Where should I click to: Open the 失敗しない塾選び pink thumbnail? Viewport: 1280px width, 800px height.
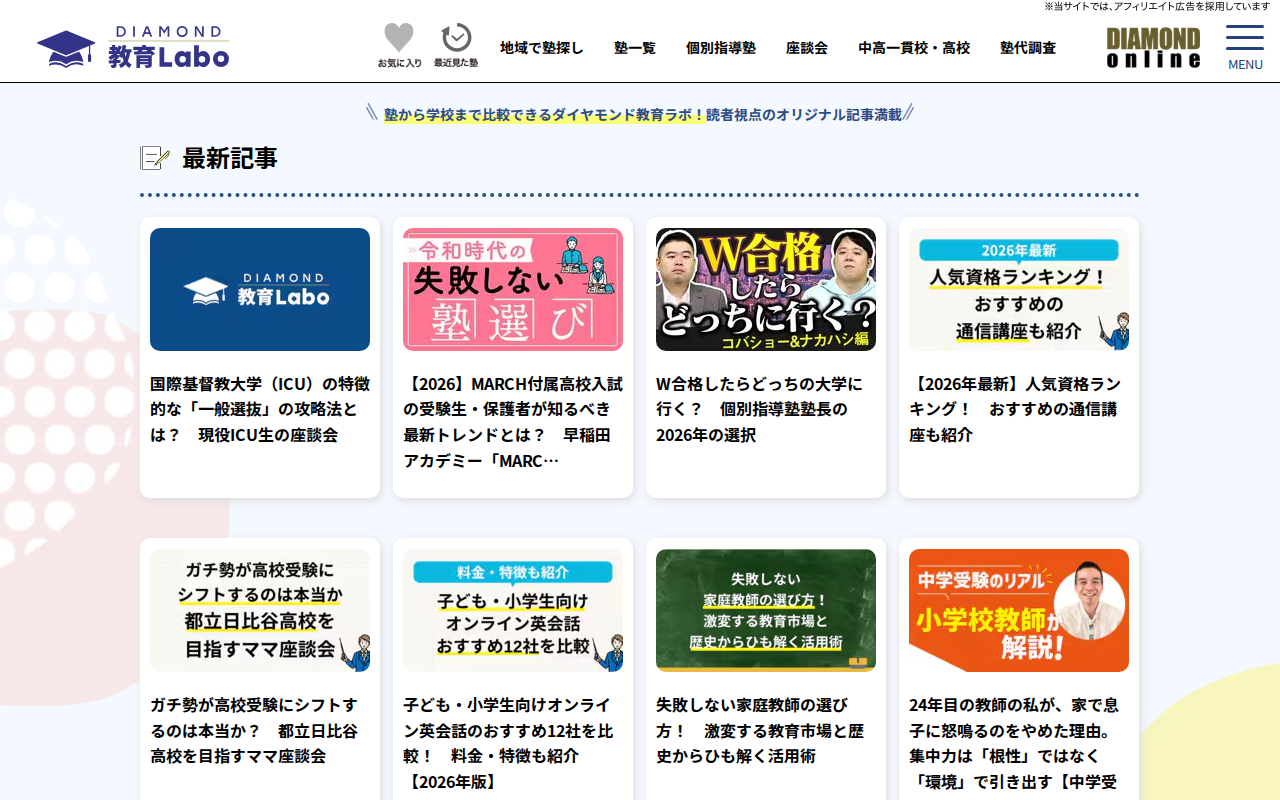(x=513, y=289)
